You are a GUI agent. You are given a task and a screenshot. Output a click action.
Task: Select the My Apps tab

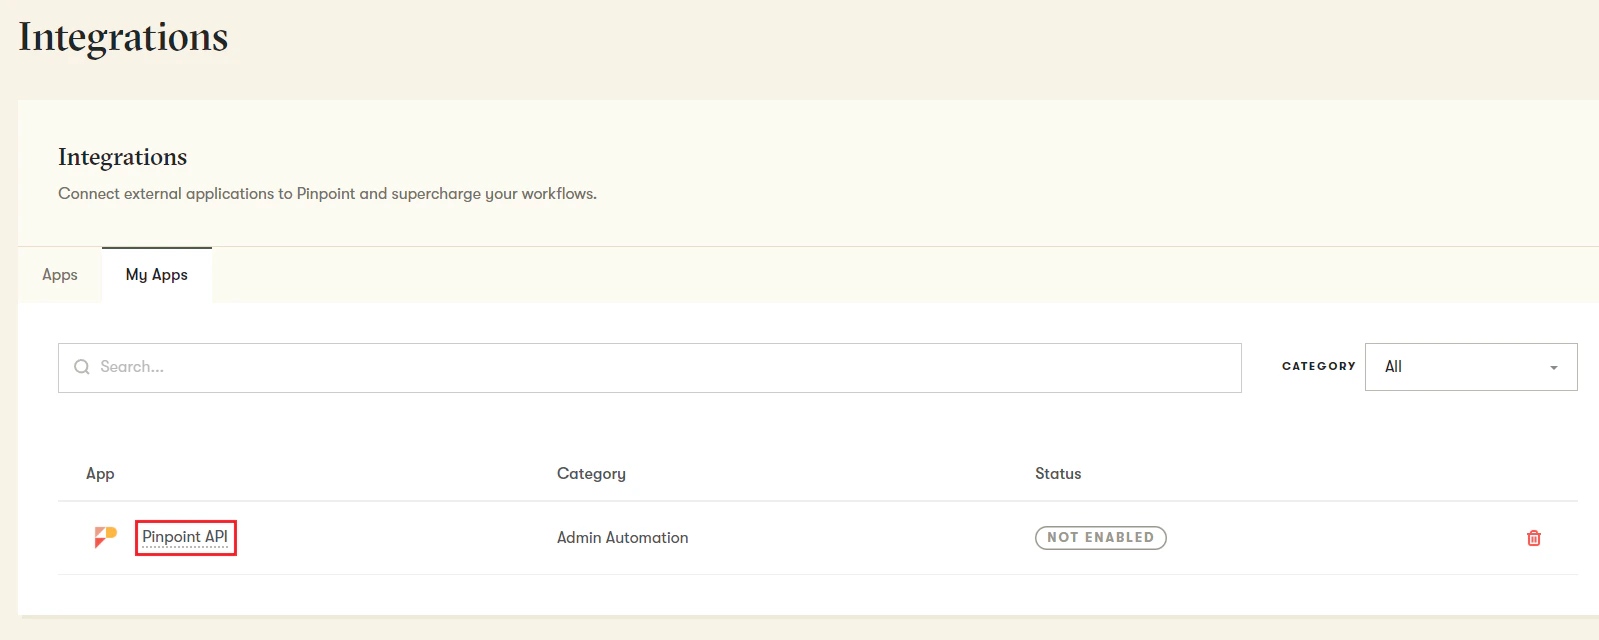pyautogui.click(x=157, y=275)
